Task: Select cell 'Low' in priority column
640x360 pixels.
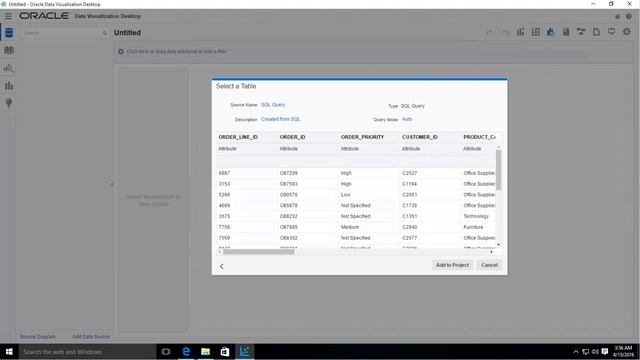Action: tap(345, 195)
